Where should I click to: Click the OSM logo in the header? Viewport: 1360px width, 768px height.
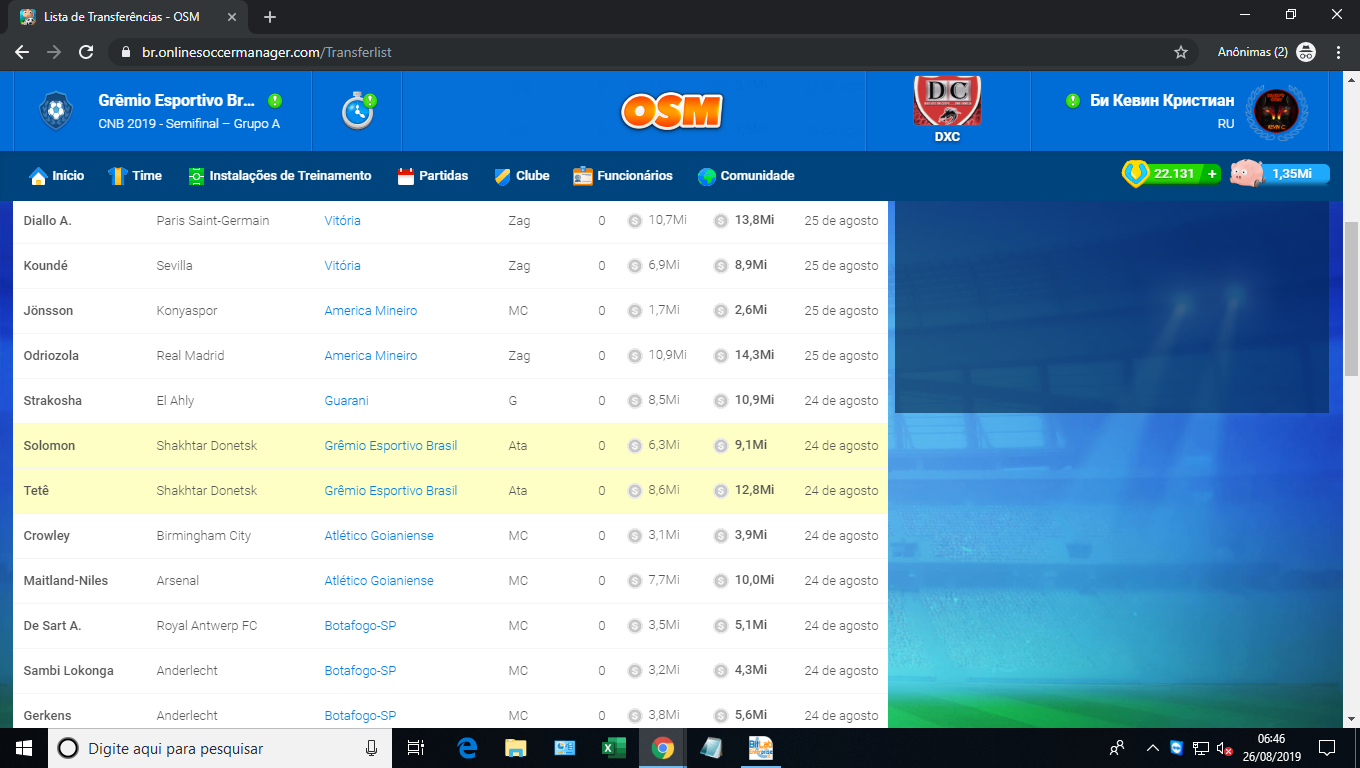(x=671, y=111)
